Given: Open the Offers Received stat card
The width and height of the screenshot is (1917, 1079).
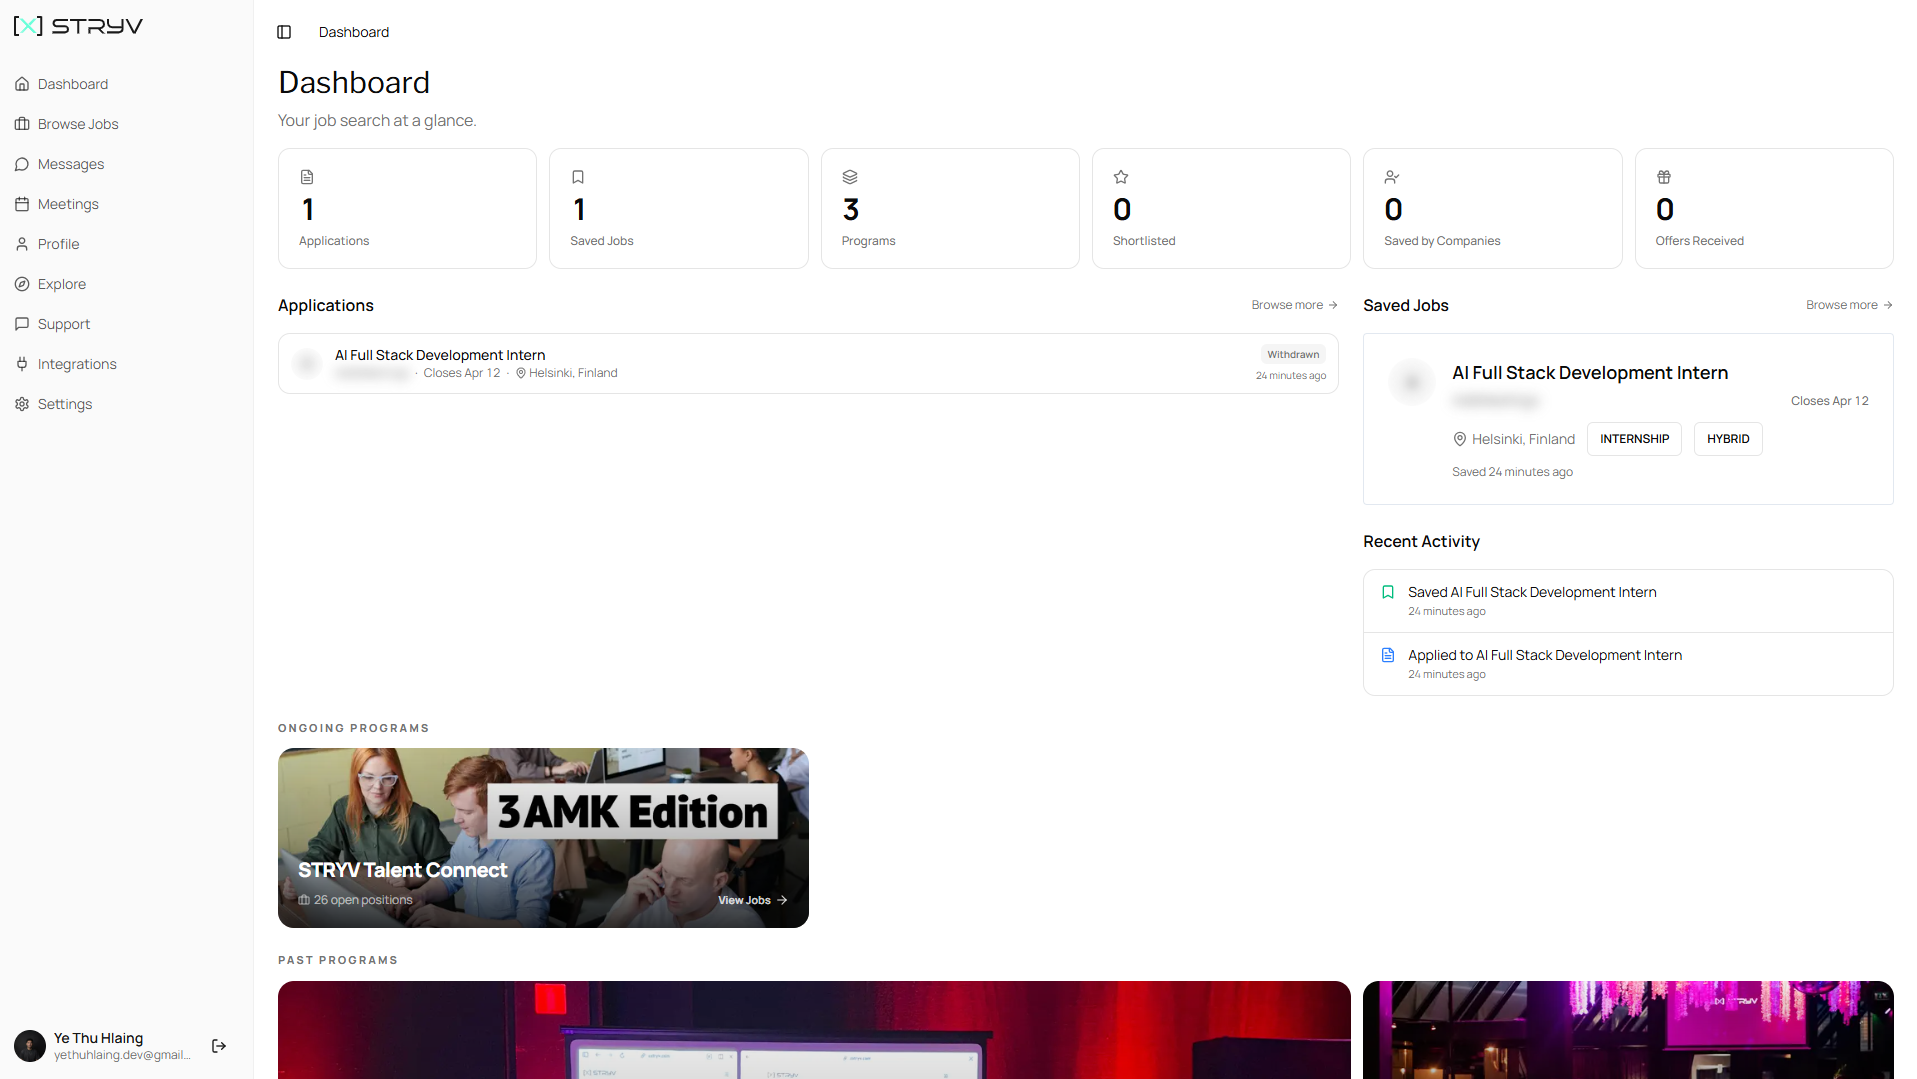Looking at the screenshot, I should [x=1764, y=208].
